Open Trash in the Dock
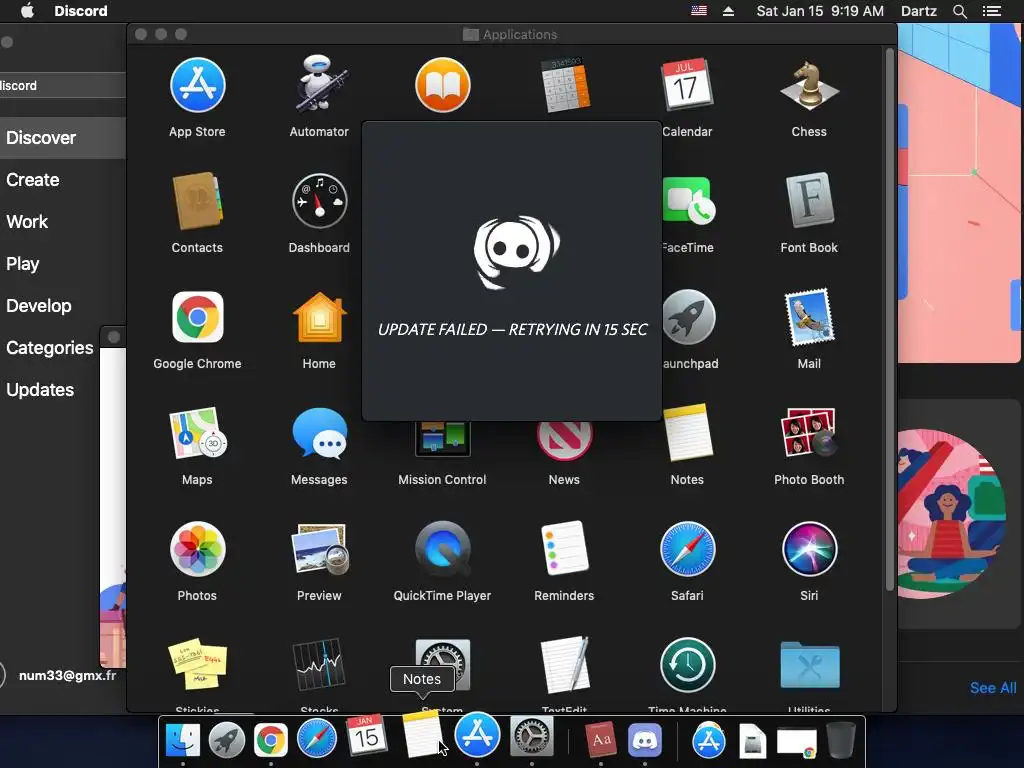 [x=841, y=739]
